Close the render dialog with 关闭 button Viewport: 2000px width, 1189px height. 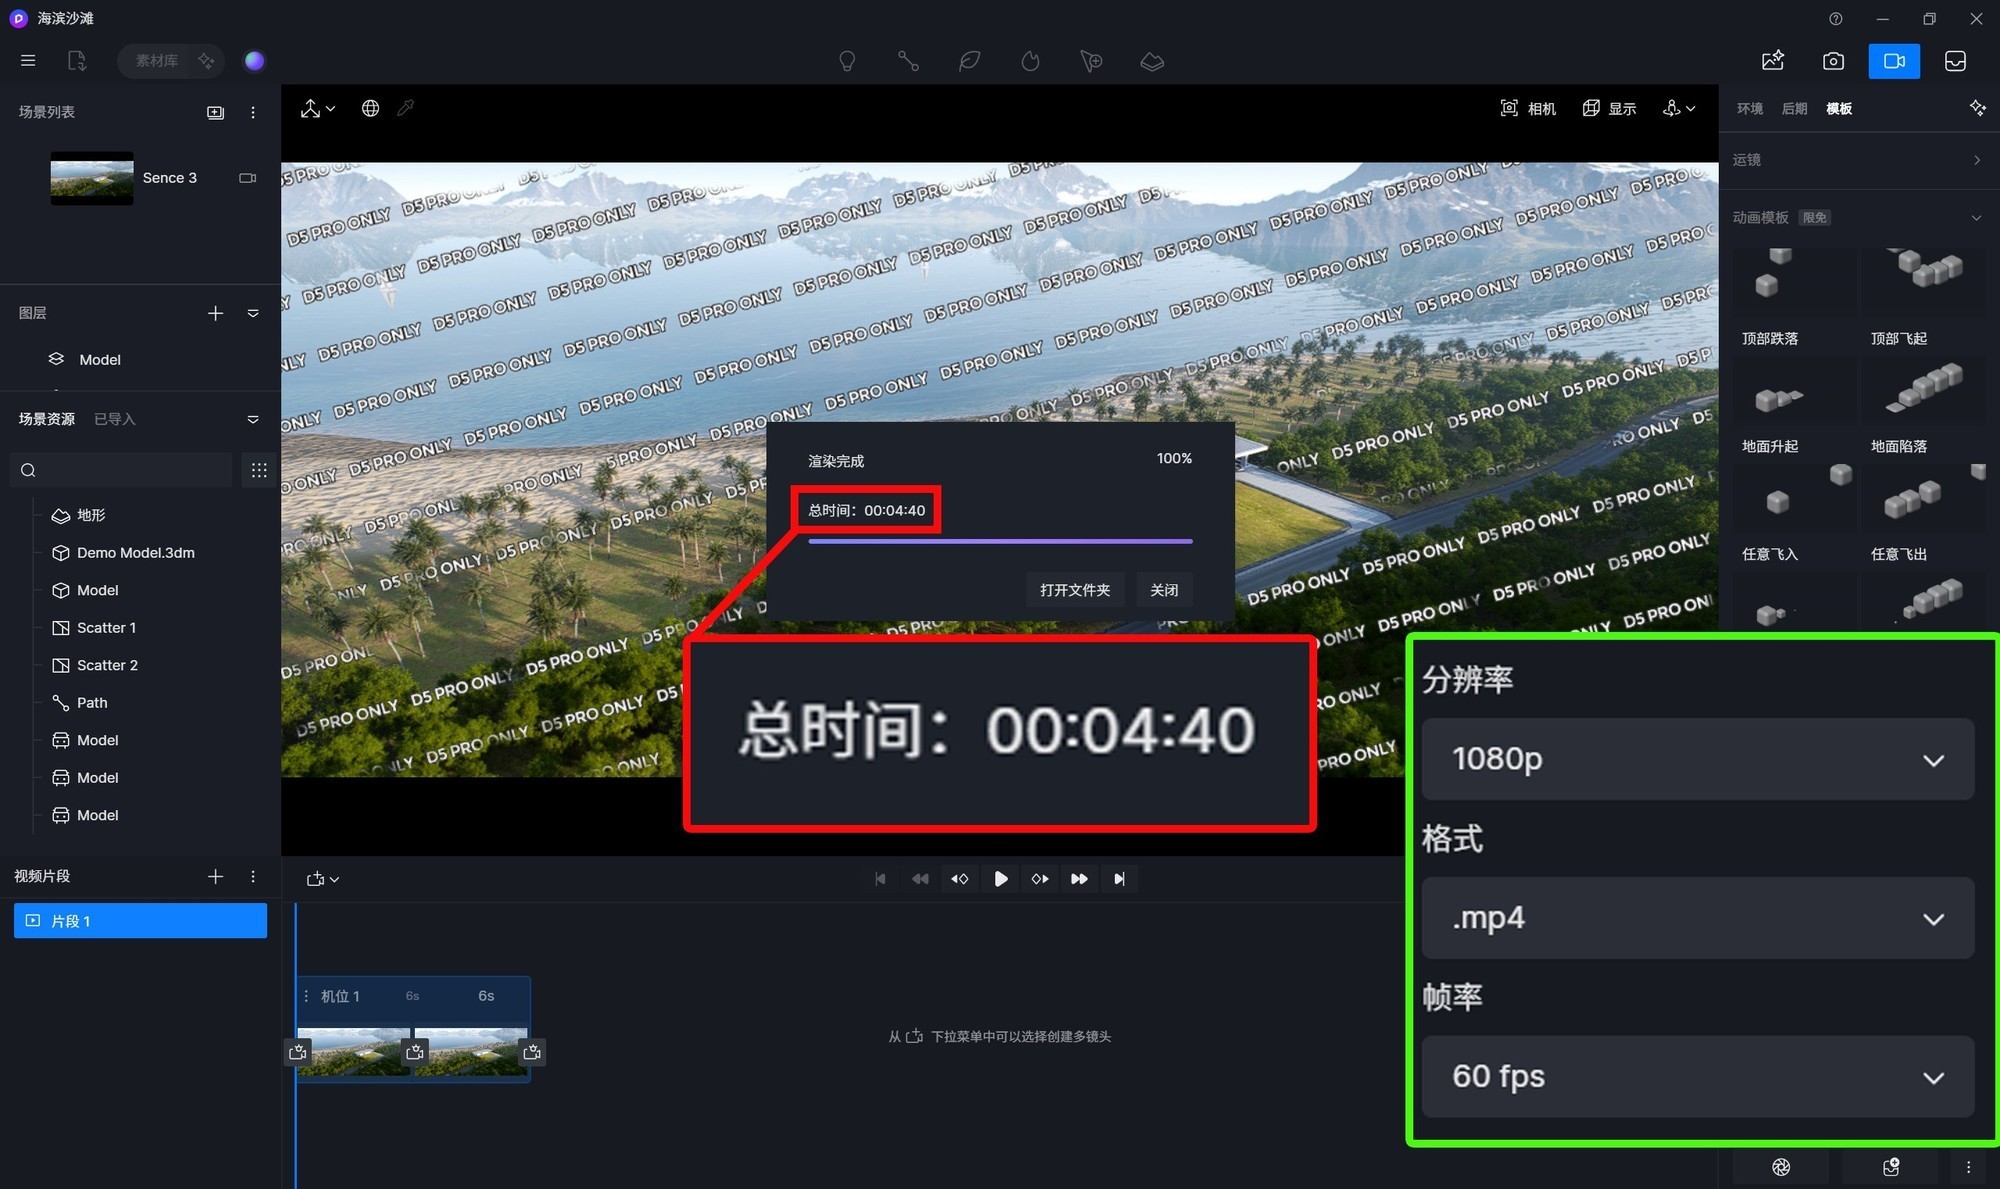1163,589
